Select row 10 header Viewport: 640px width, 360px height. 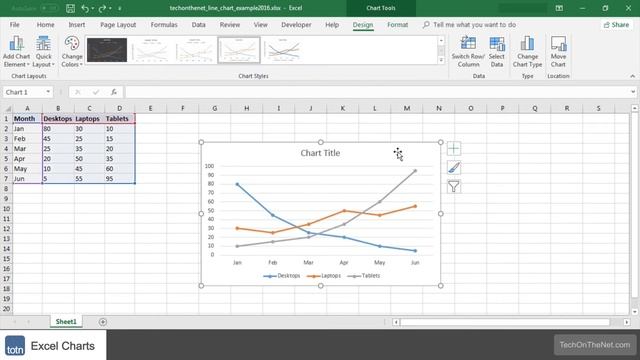(6, 209)
